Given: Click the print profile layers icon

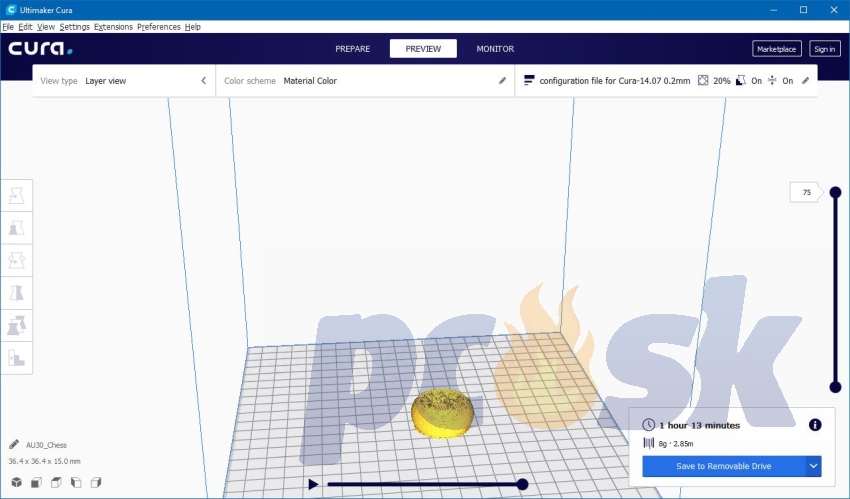Looking at the screenshot, I should pos(529,81).
